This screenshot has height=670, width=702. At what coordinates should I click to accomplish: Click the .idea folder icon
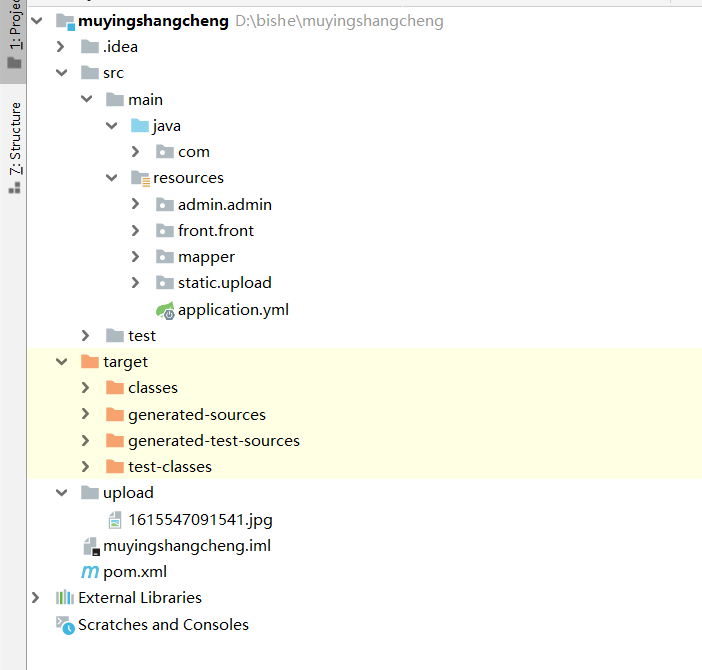tap(90, 47)
